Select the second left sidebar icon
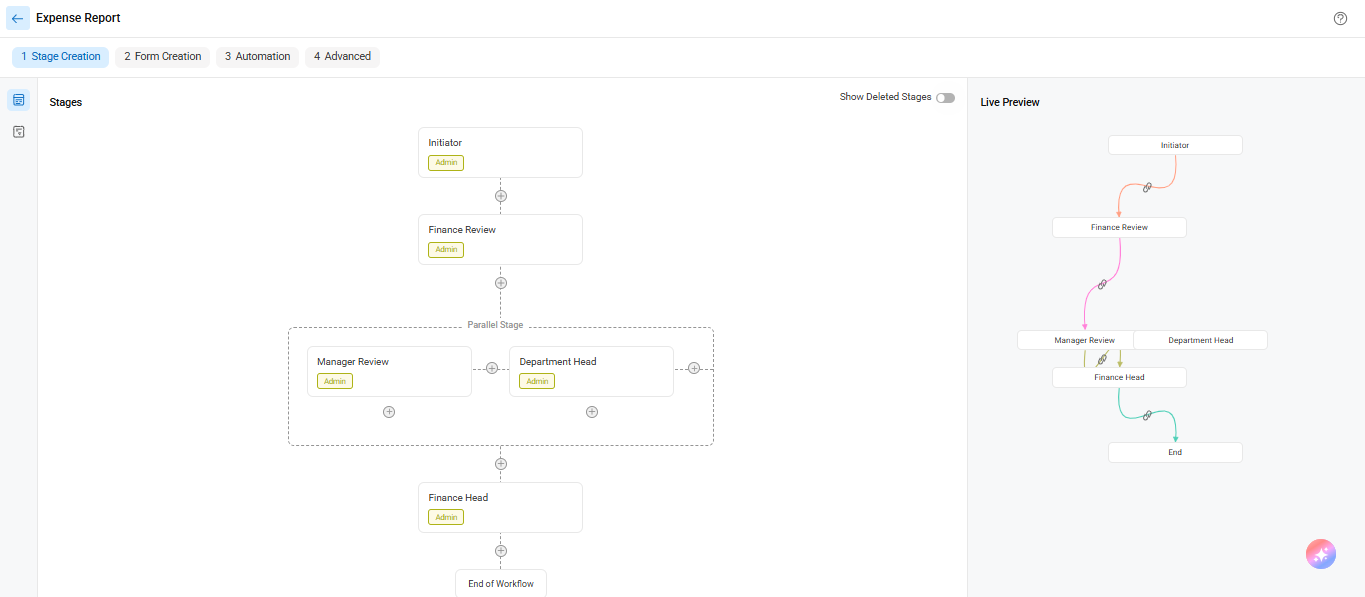 pyautogui.click(x=18, y=132)
